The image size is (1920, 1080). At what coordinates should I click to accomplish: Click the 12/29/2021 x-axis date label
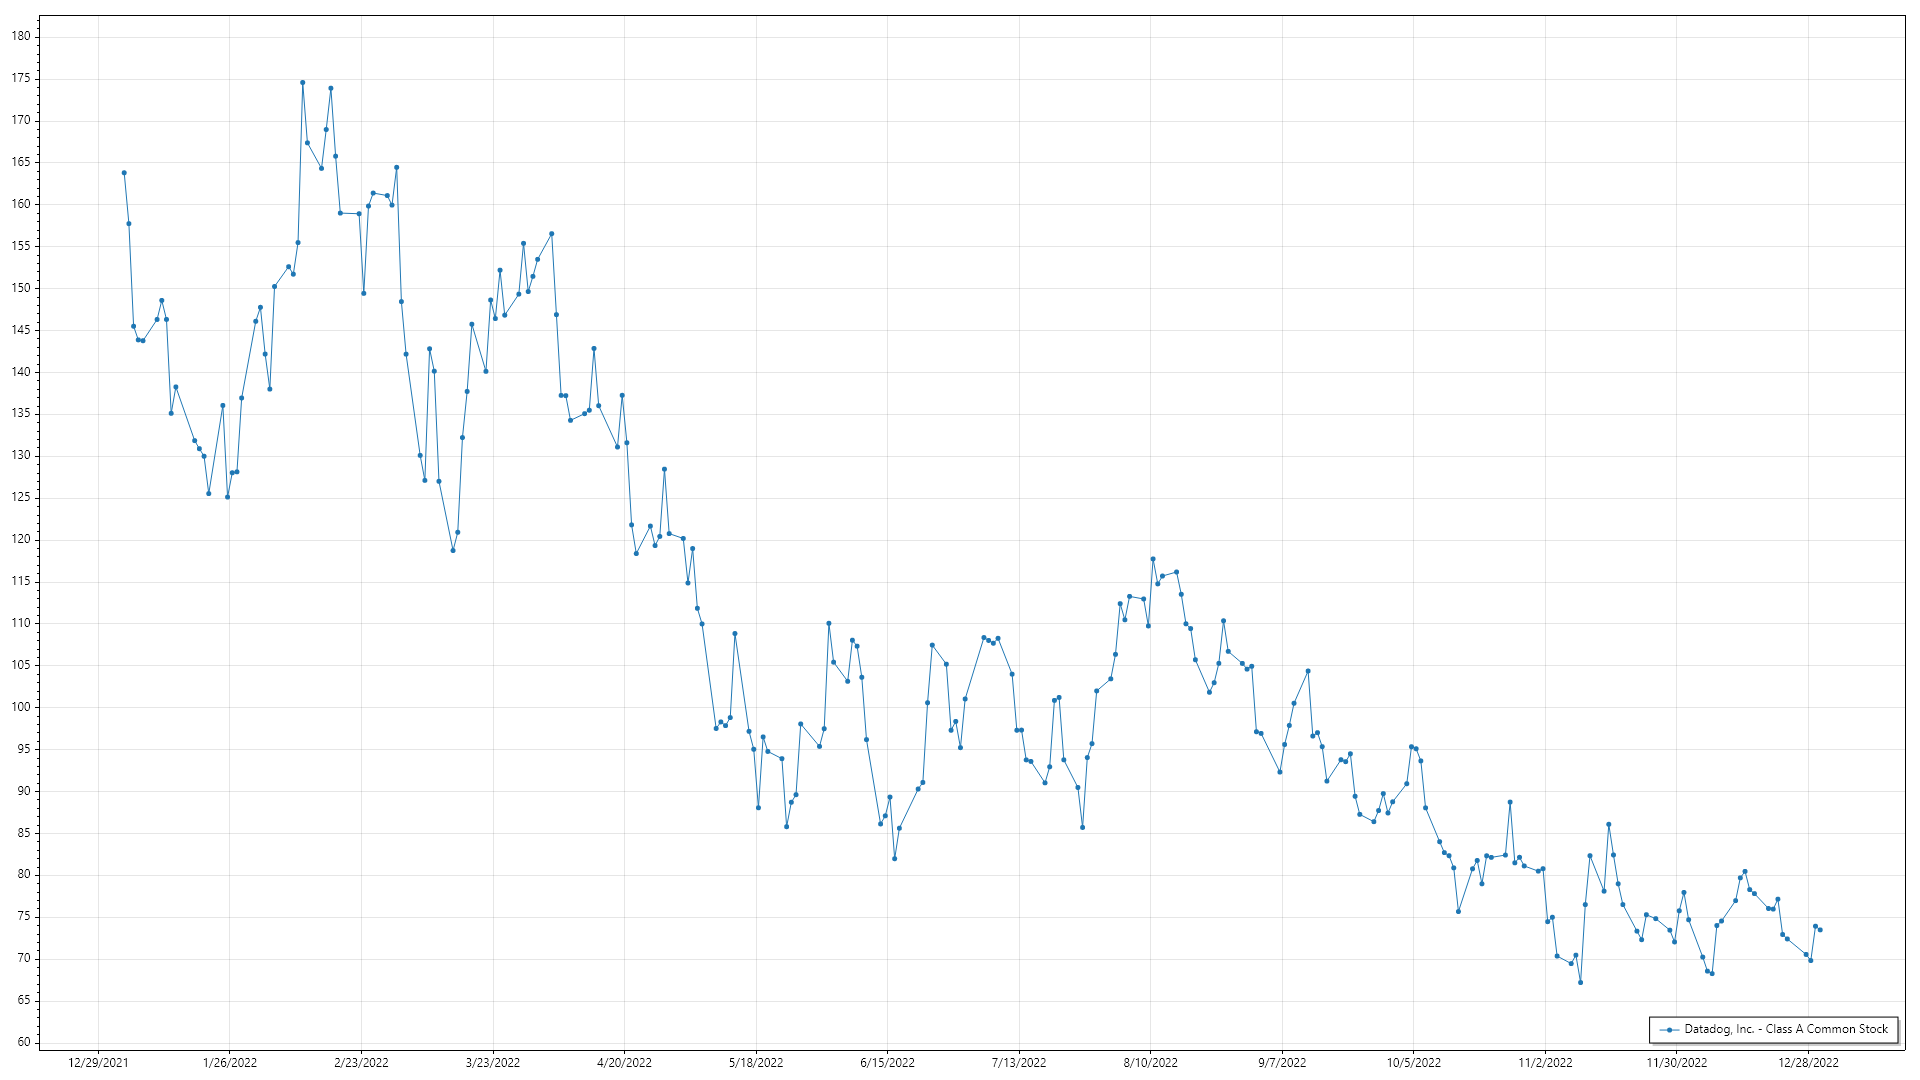98,1063
